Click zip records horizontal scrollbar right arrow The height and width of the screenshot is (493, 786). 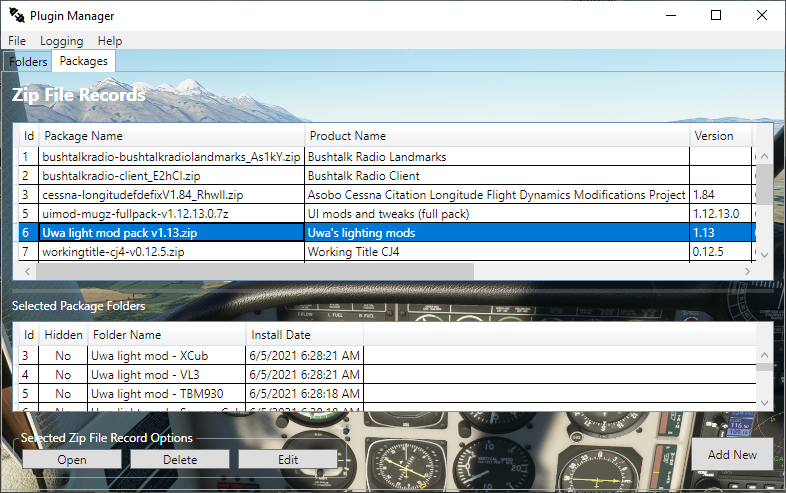(747, 271)
